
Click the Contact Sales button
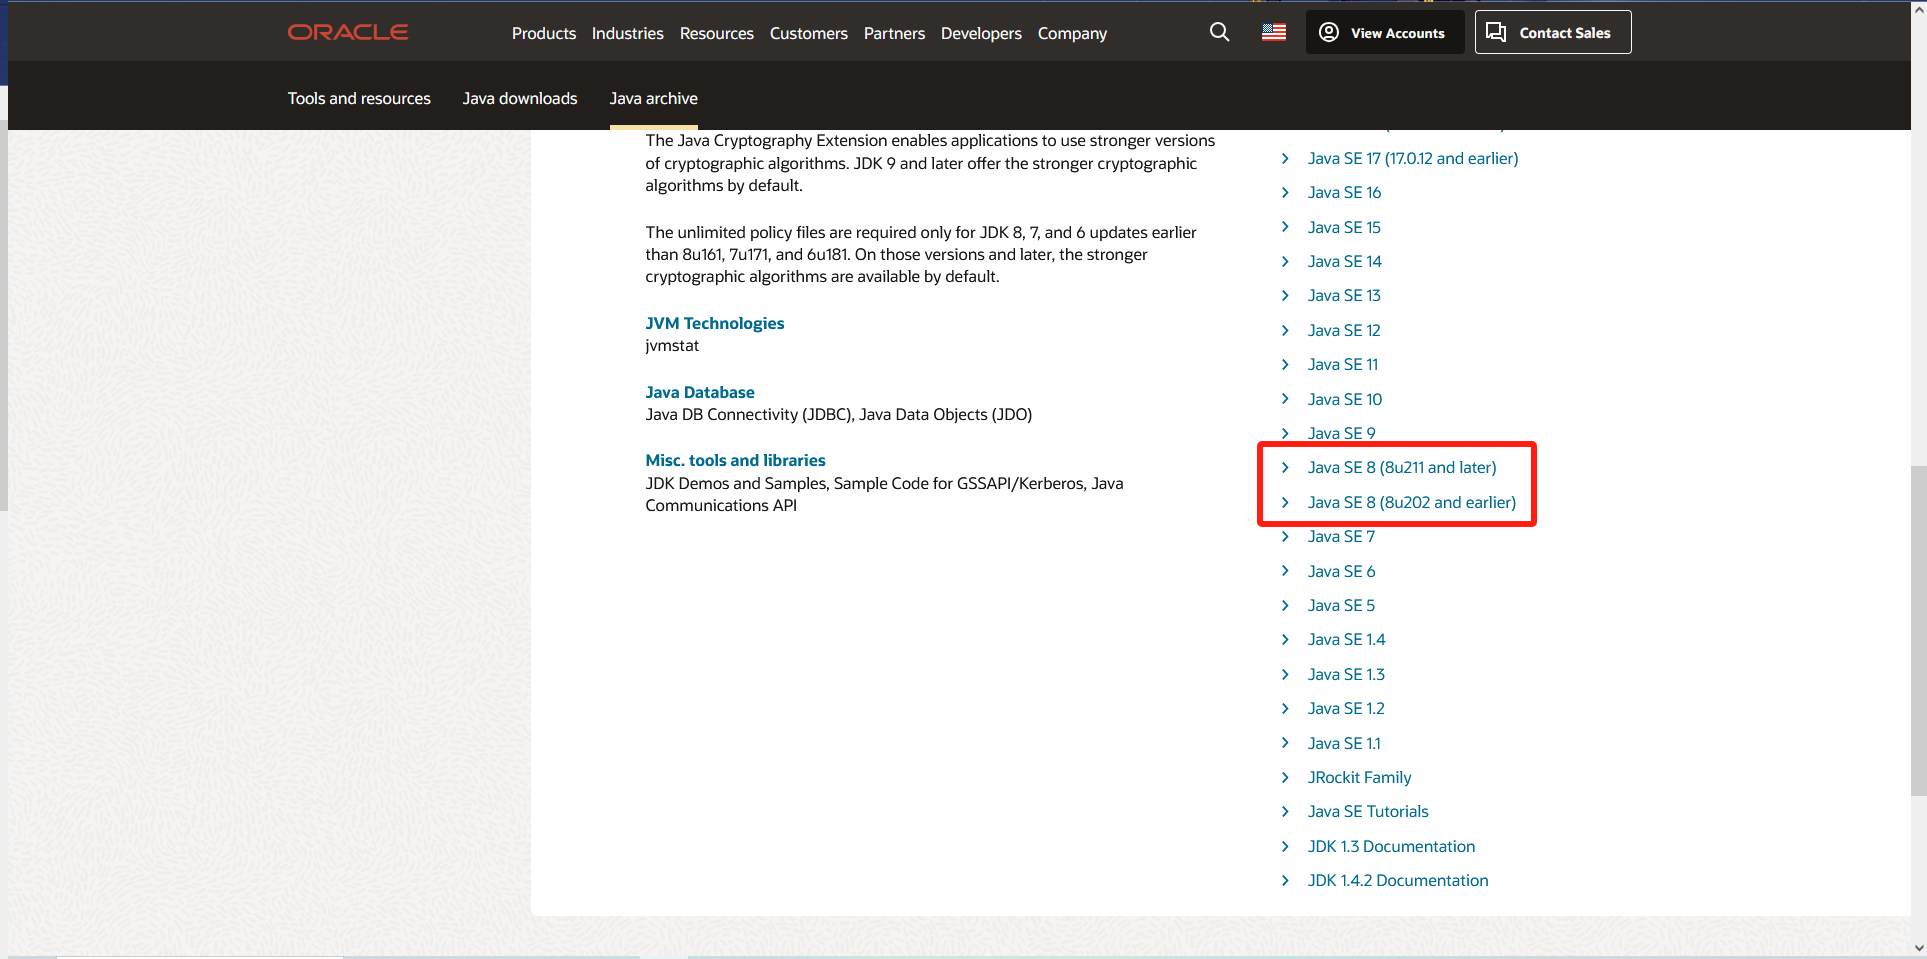[x=1552, y=32]
